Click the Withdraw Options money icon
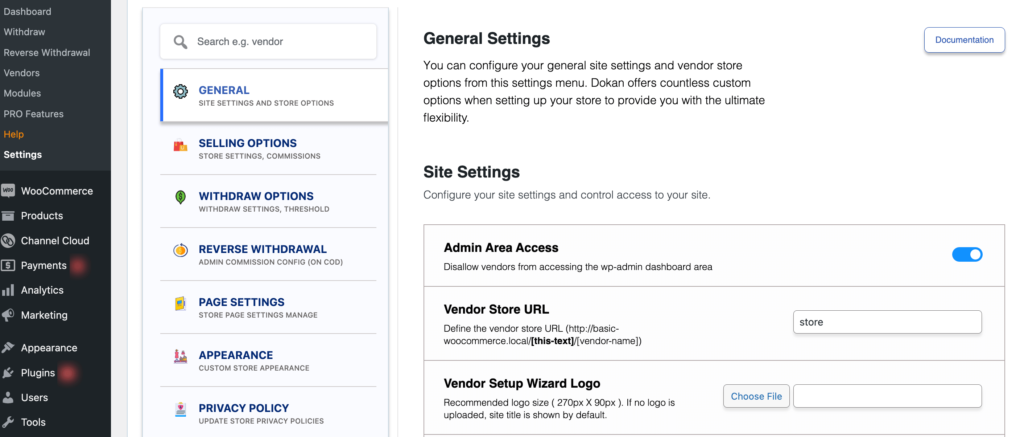Viewport: 1024px width, 437px height. click(180, 197)
